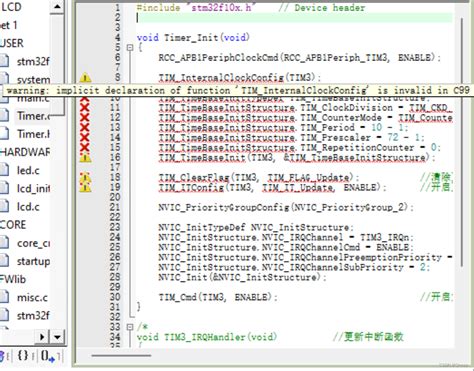Image resolution: width=474 pixels, height=371 pixels.
Task: Click the warning icon on line 19
Action: pos(85,187)
